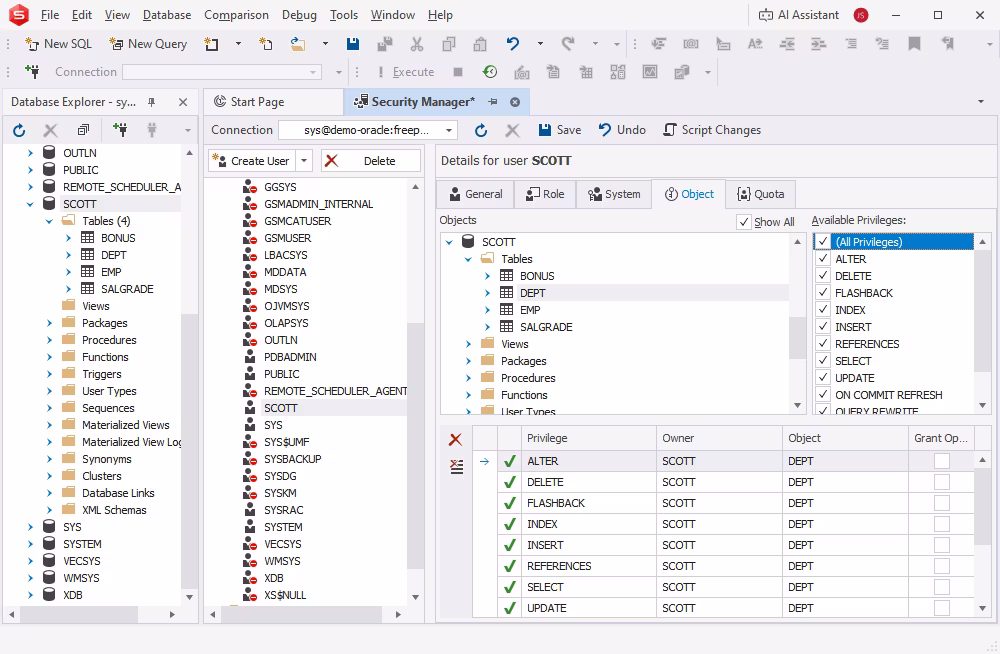Click the Bookmark icon in main toolbar
The height and width of the screenshot is (654, 1000).
click(x=915, y=44)
